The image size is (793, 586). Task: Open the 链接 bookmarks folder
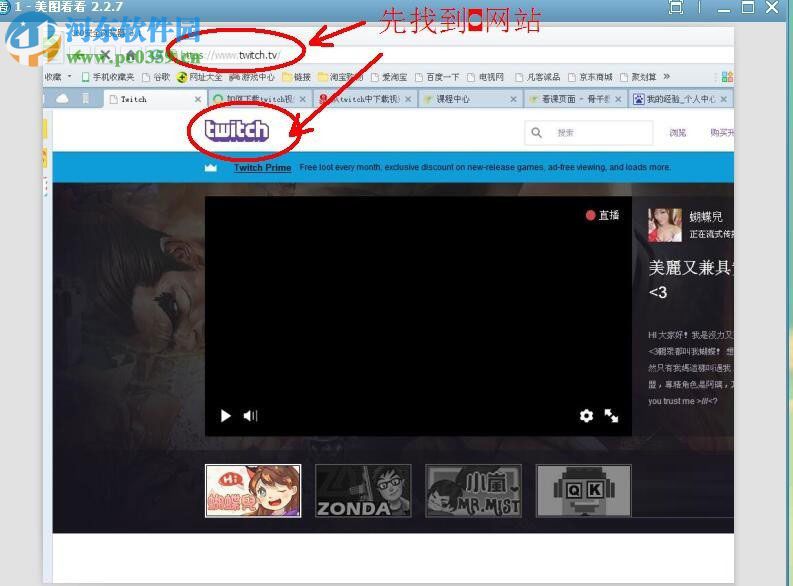pyautogui.click(x=296, y=77)
